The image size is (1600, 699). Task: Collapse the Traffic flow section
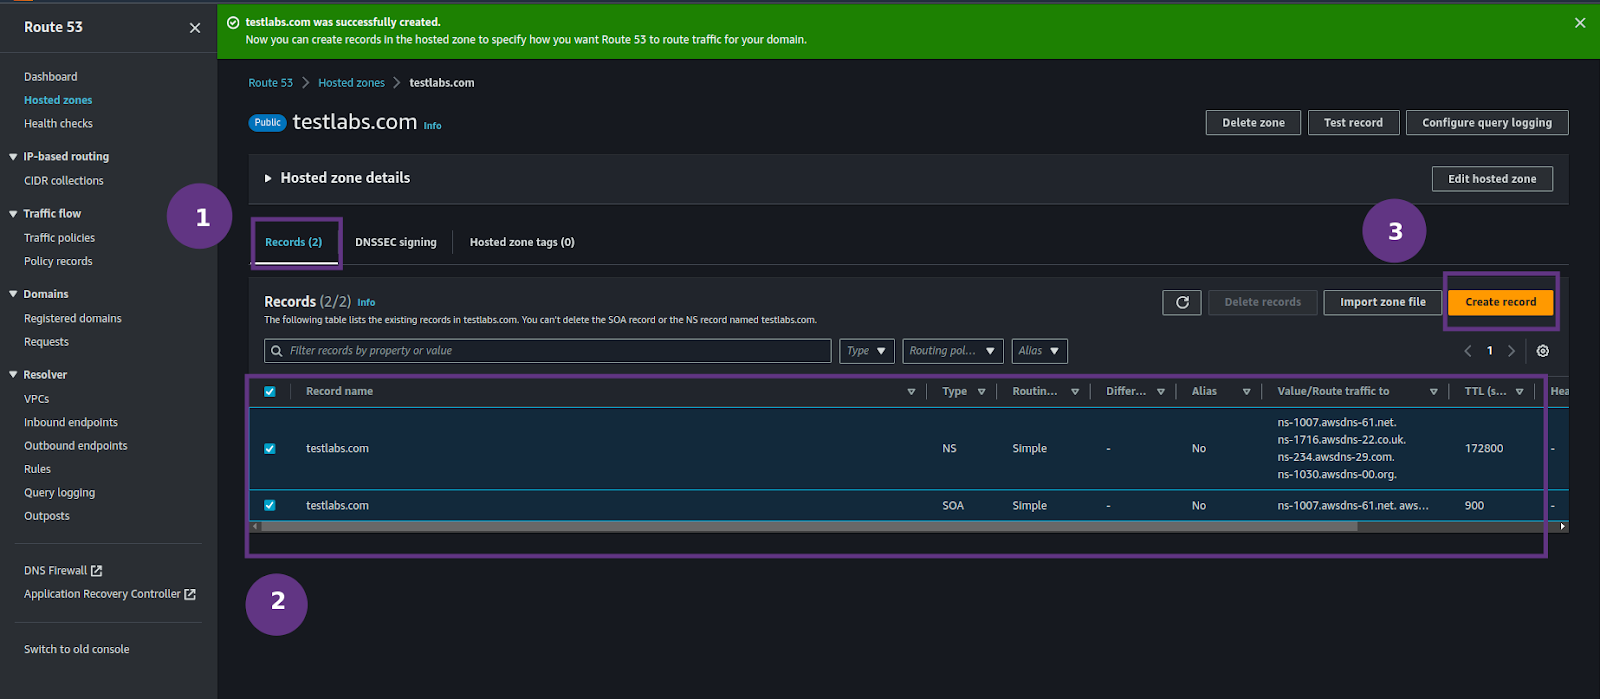(13, 214)
